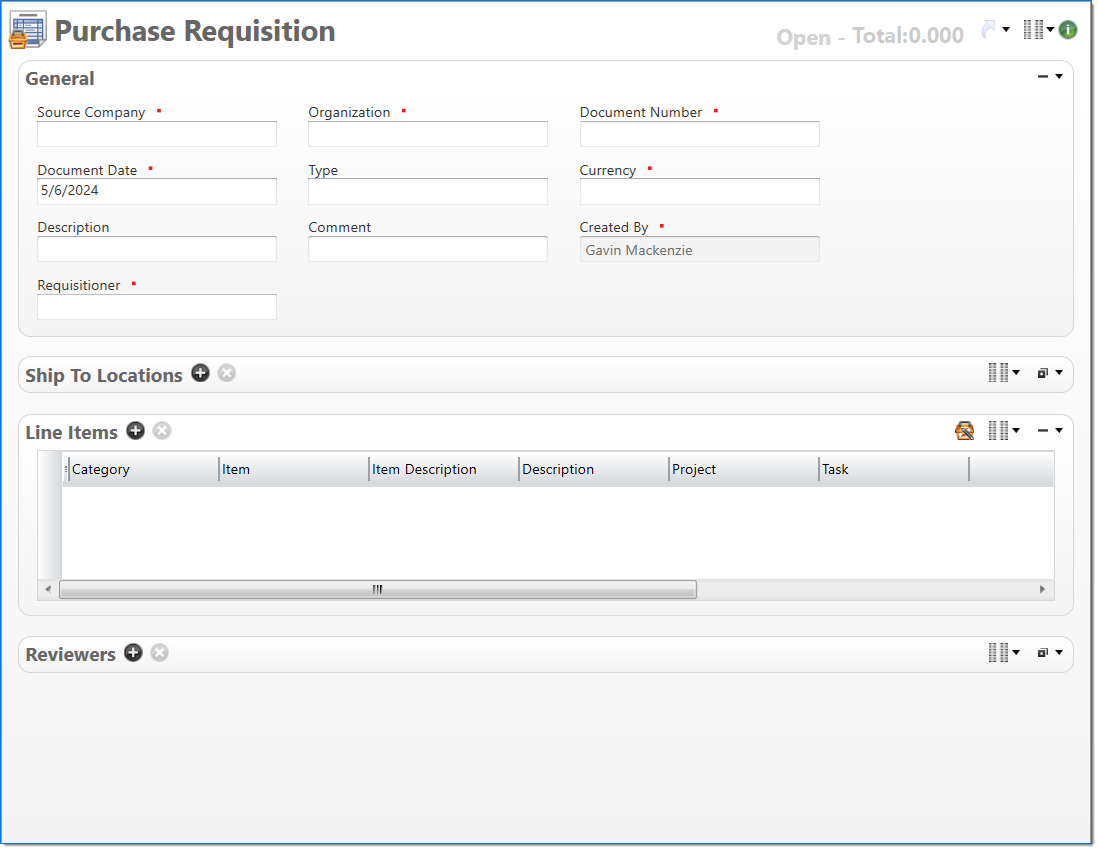Open the green info icon in the title bar

click(x=1068, y=29)
